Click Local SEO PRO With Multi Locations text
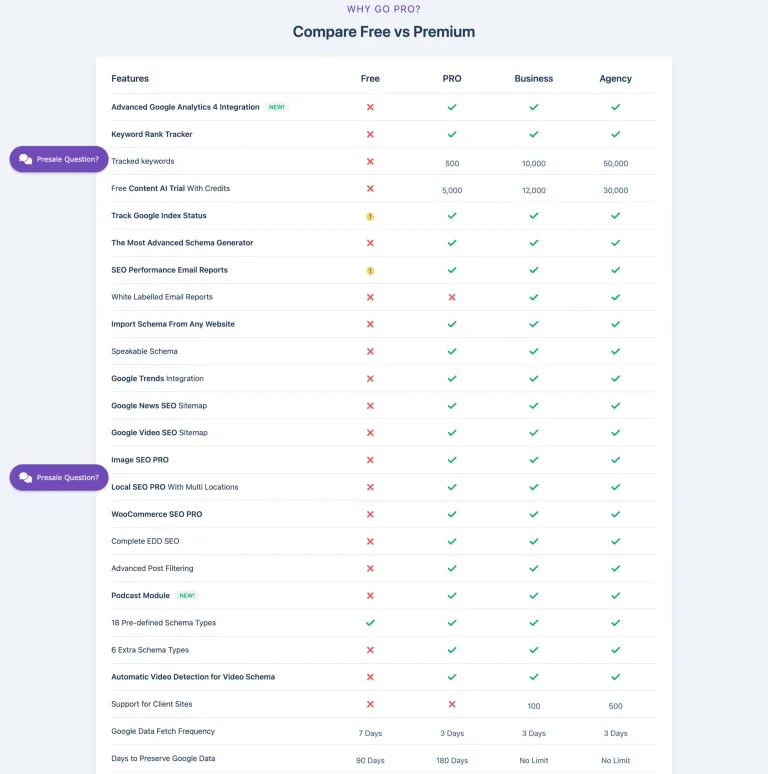Viewport: 768px width, 774px height. [175, 487]
